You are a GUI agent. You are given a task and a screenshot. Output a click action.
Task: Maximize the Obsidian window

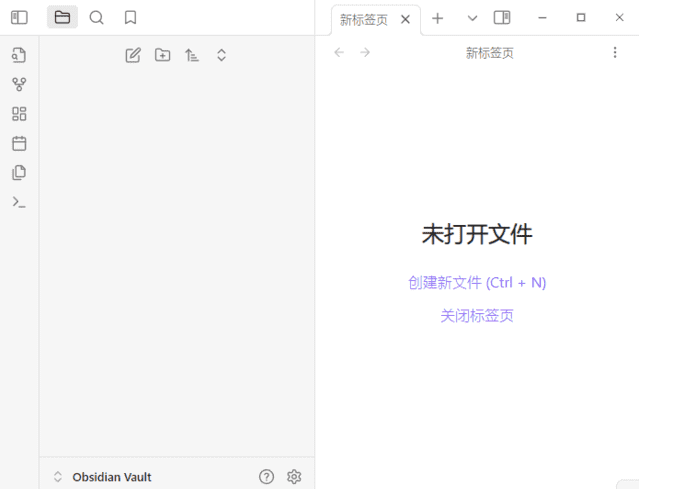point(581,17)
